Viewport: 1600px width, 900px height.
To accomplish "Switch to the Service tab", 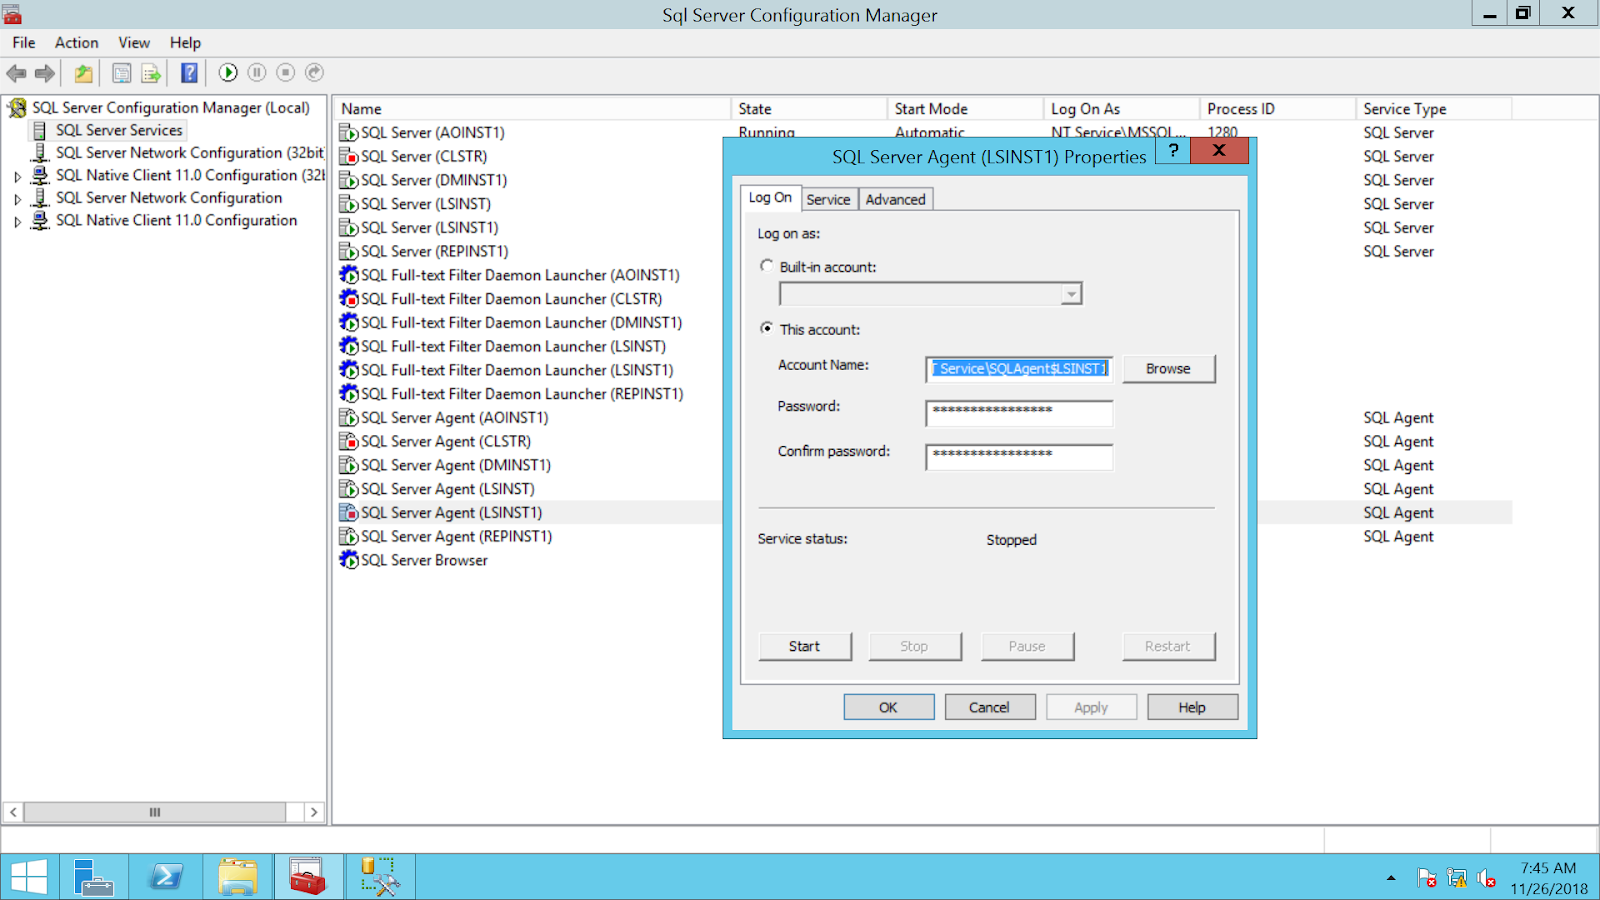I will tap(829, 200).
